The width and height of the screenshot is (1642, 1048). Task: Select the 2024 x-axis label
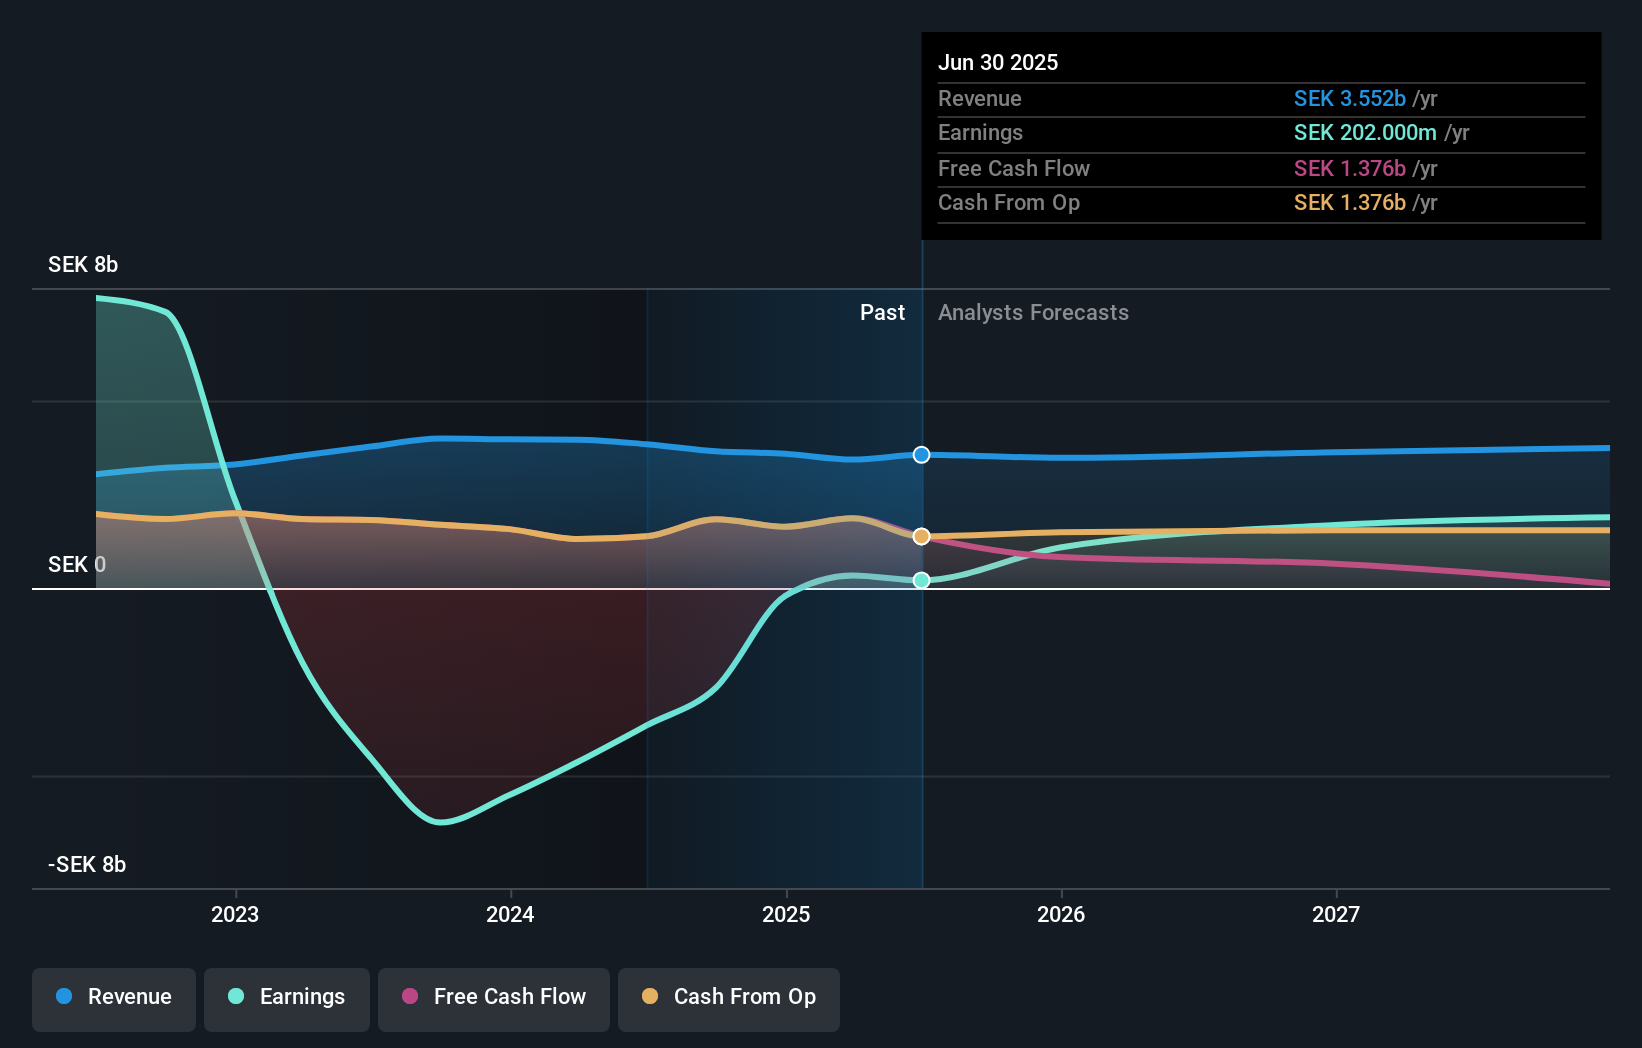(x=510, y=914)
